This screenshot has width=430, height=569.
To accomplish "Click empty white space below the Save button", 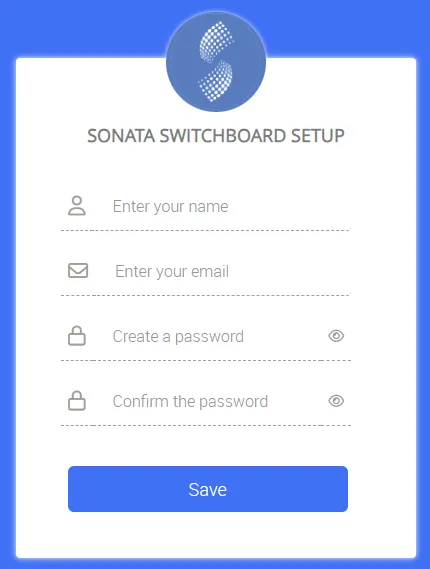I will (216, 535).
